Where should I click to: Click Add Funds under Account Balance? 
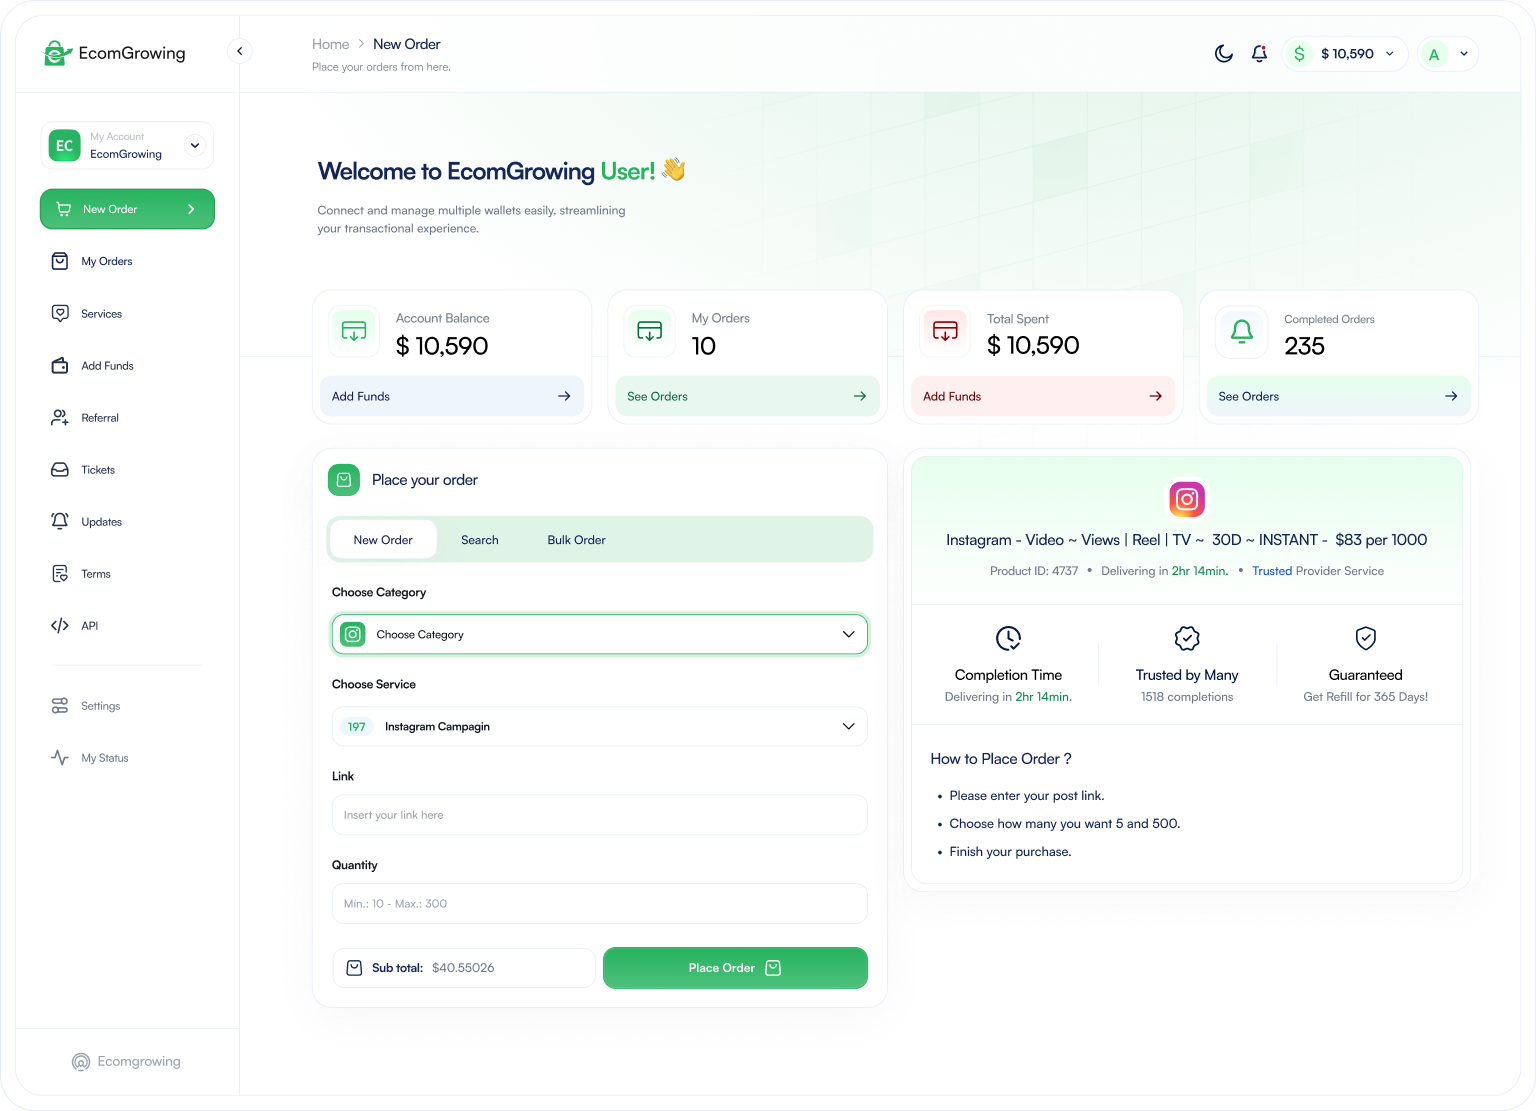(x=451, y=396)
